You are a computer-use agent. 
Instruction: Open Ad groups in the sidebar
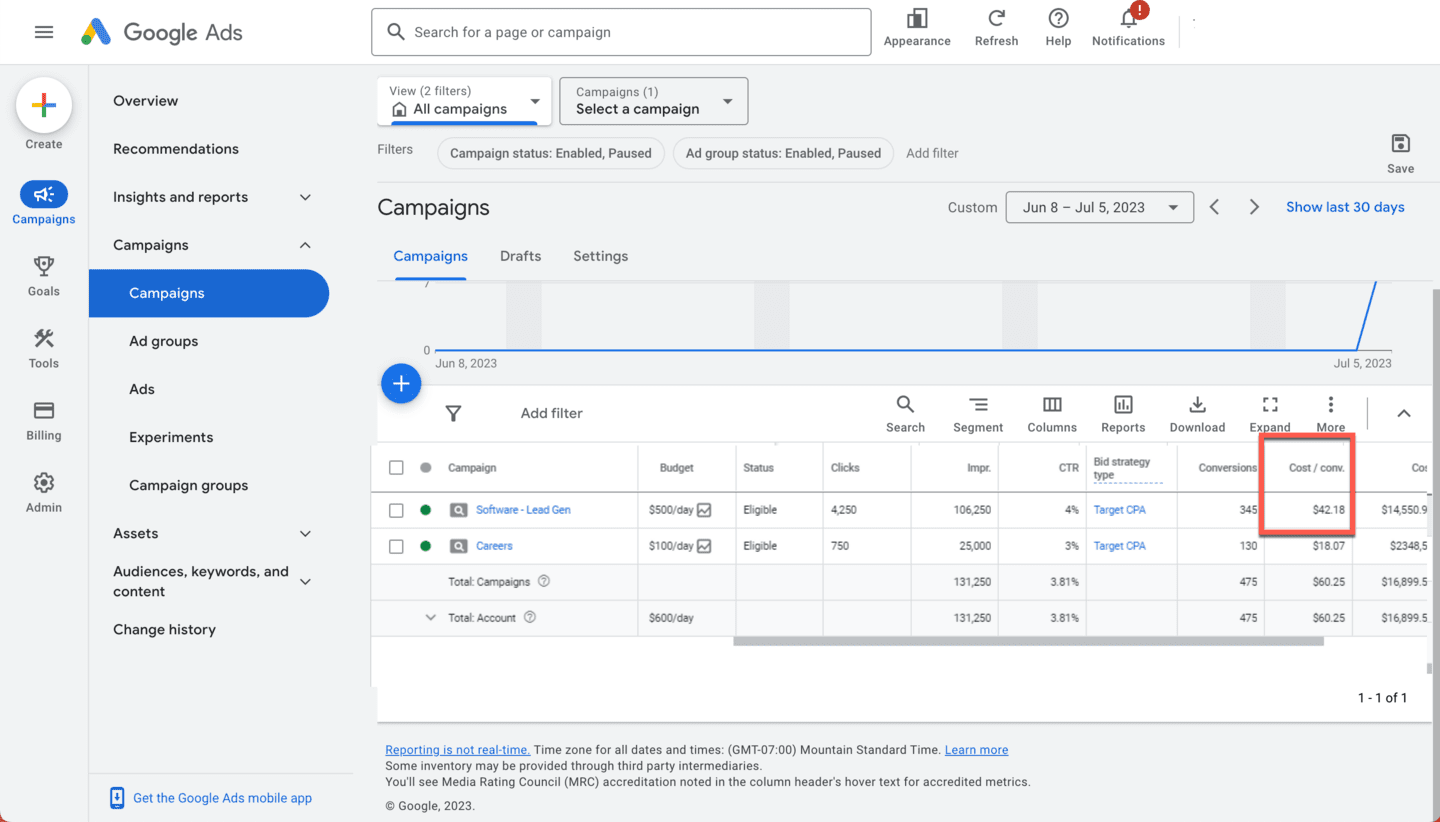(x=163, y=341)
